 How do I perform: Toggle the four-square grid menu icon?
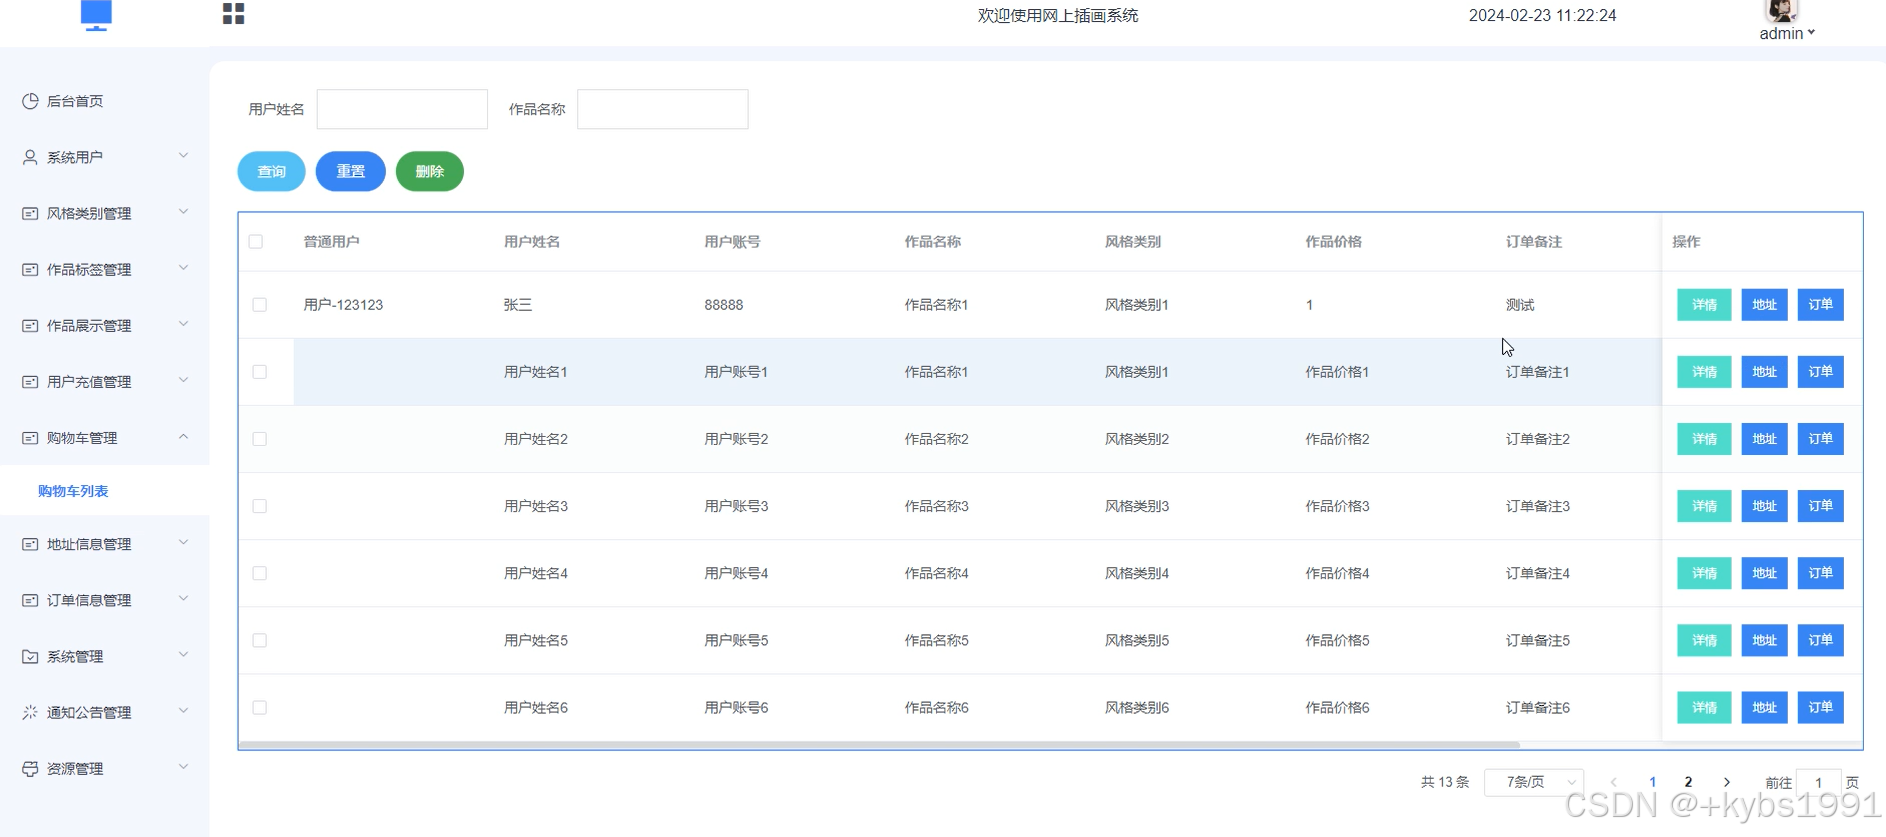(233, 13)
